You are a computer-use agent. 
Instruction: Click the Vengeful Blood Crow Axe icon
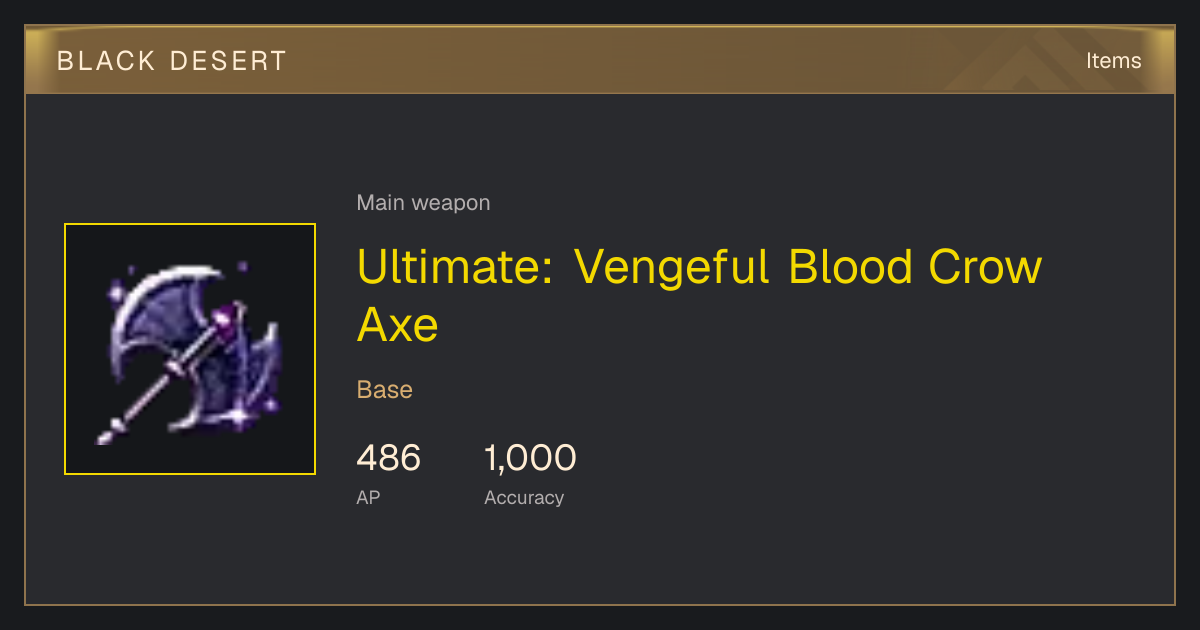click(190, 350)
